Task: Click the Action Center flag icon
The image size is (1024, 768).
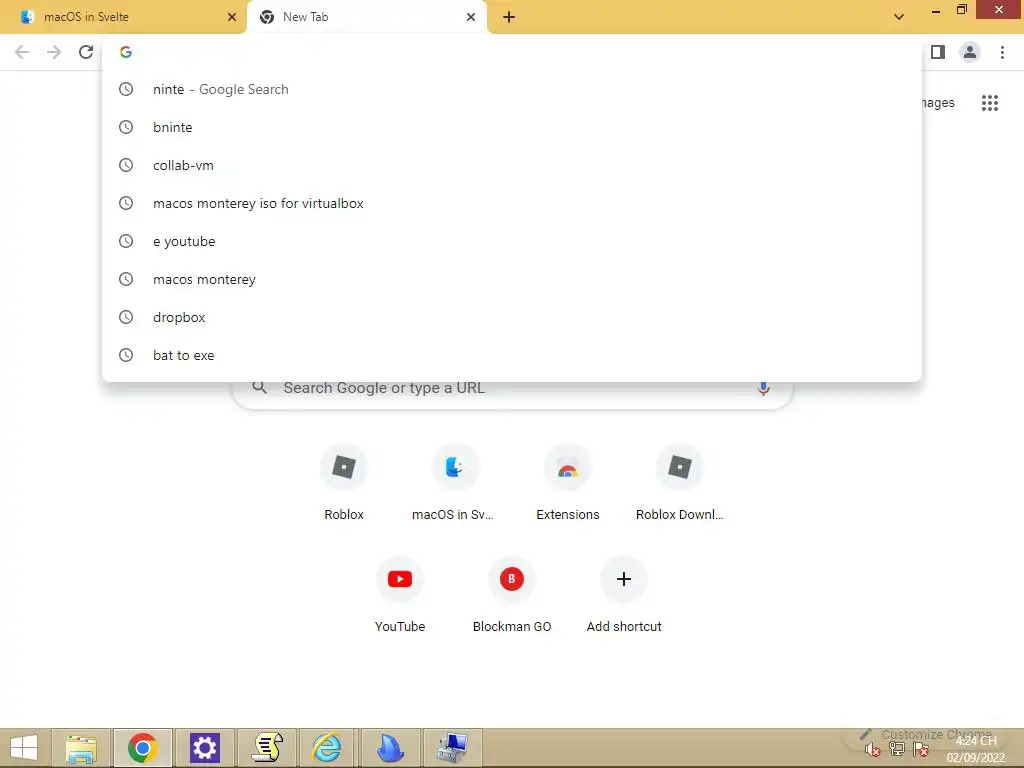Action: coord(921,750)
